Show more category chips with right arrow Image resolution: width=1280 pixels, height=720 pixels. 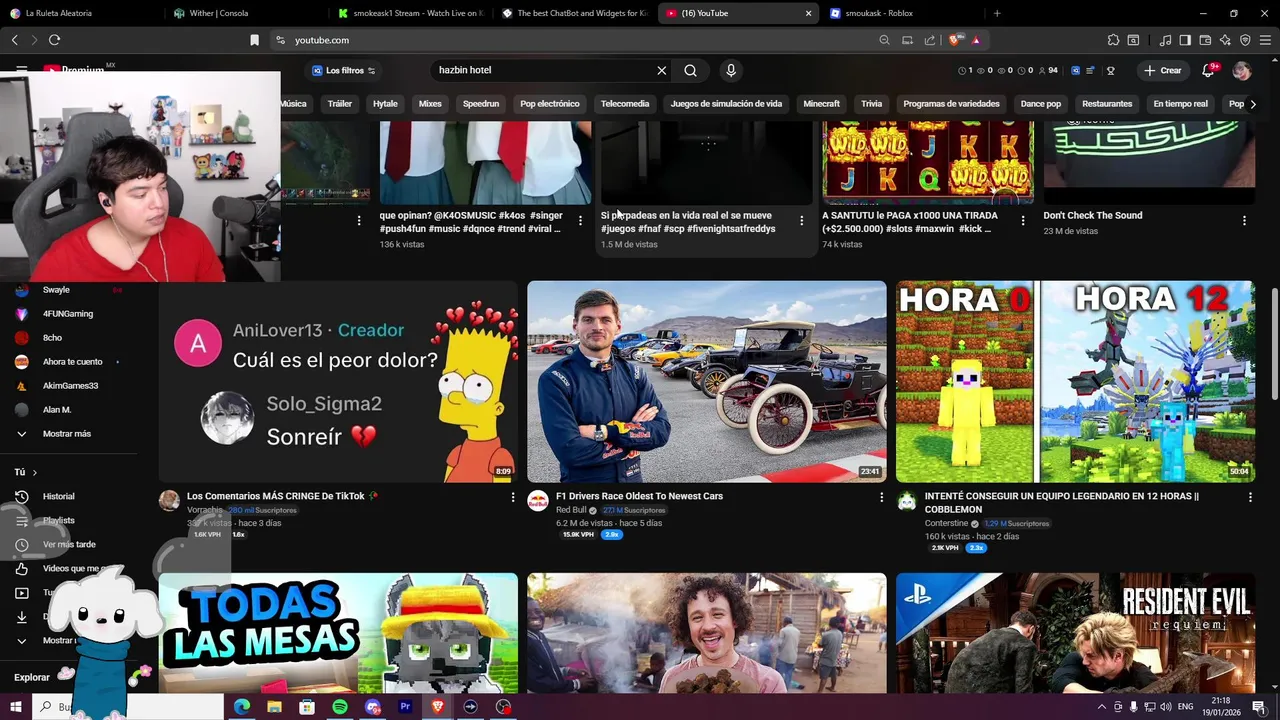click(x=1253, y=104)
